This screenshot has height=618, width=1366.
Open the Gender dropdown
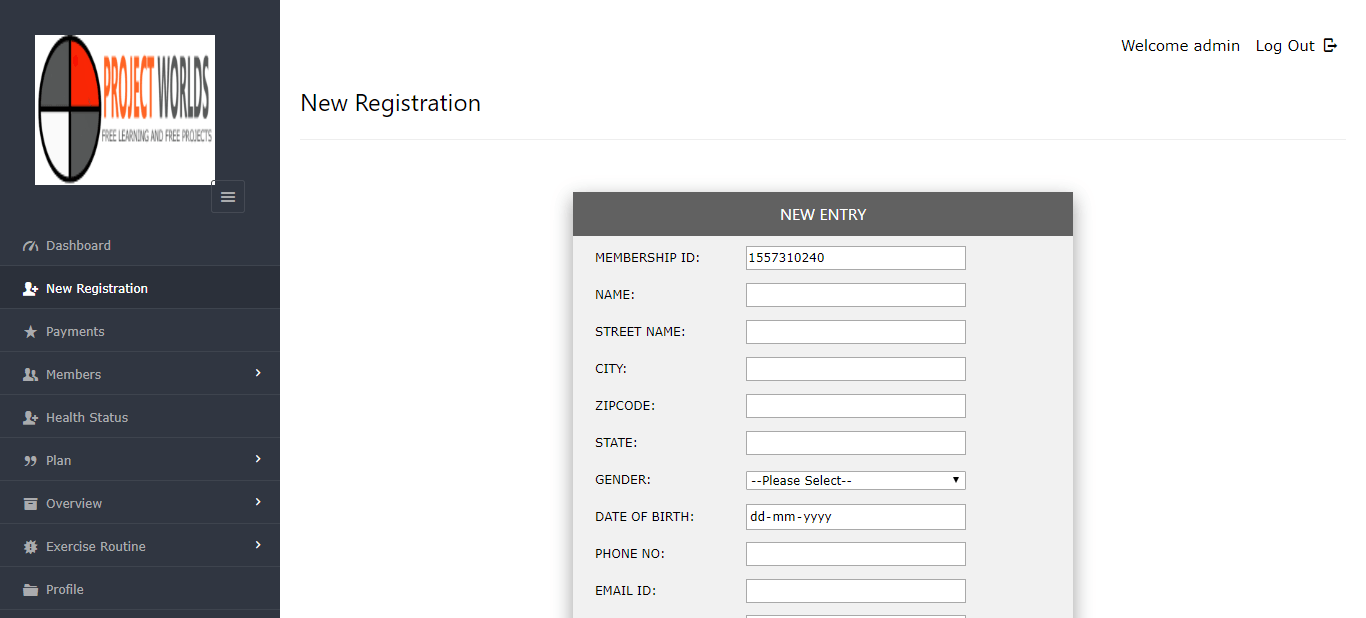[x=856, y=481]
